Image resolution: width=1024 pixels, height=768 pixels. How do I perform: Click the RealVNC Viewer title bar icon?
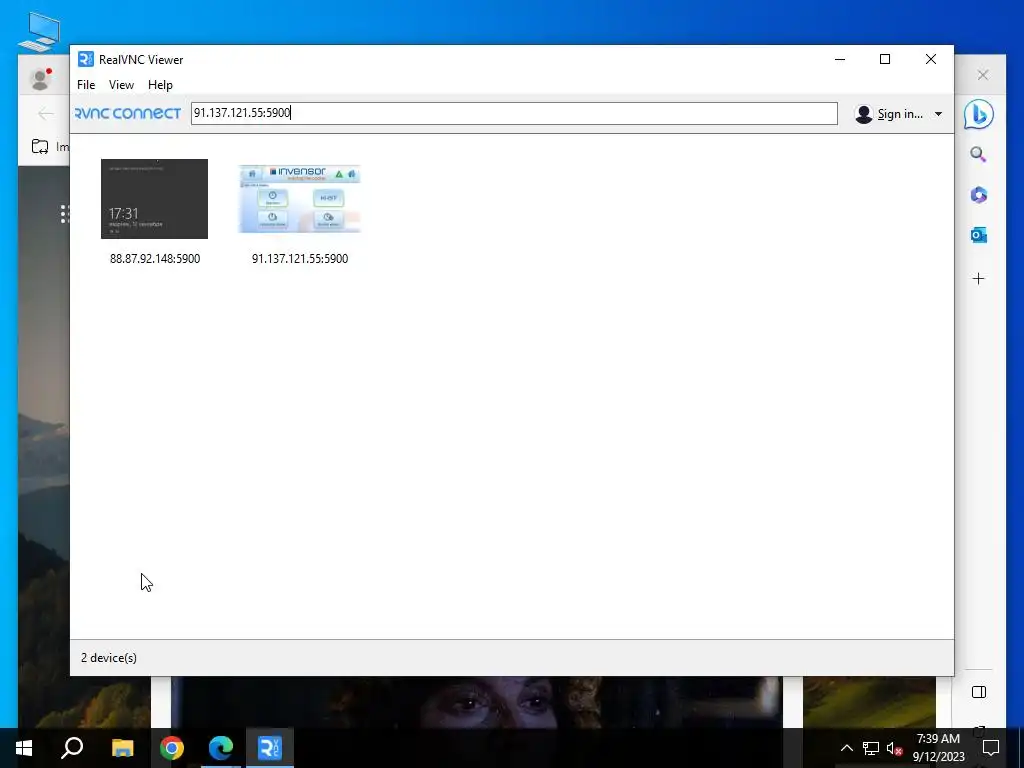(x=86, y=59)
